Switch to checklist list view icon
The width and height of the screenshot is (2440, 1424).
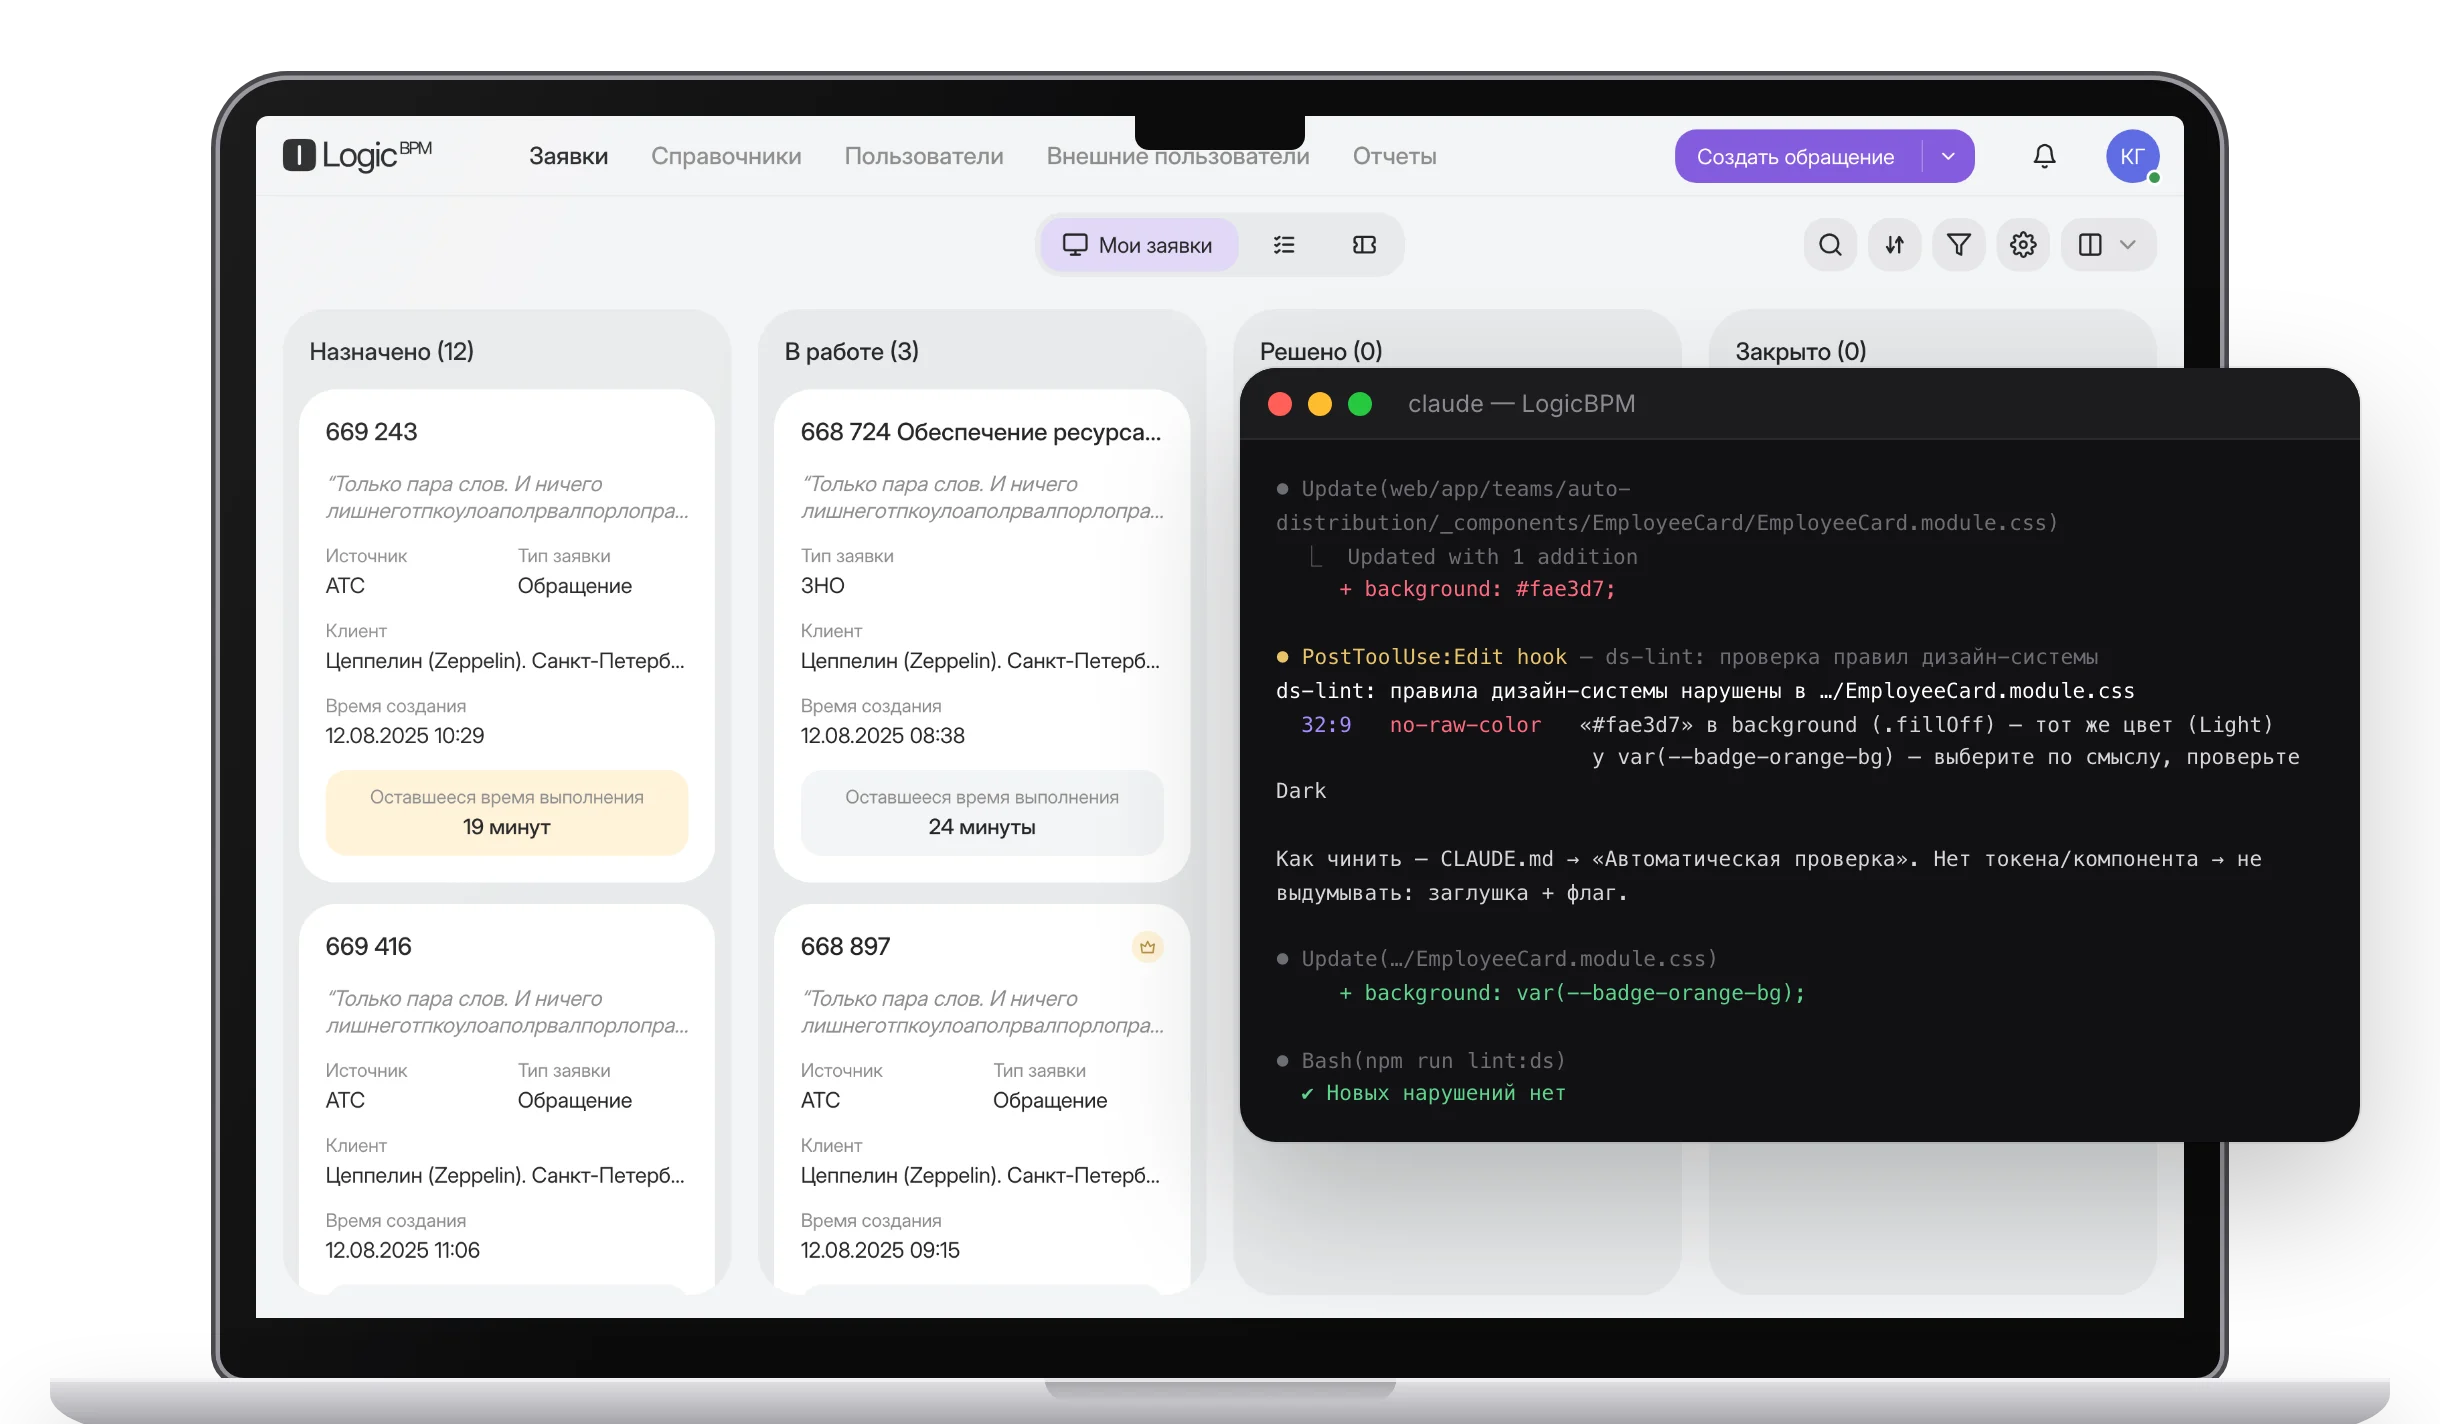coord(1284,245)
